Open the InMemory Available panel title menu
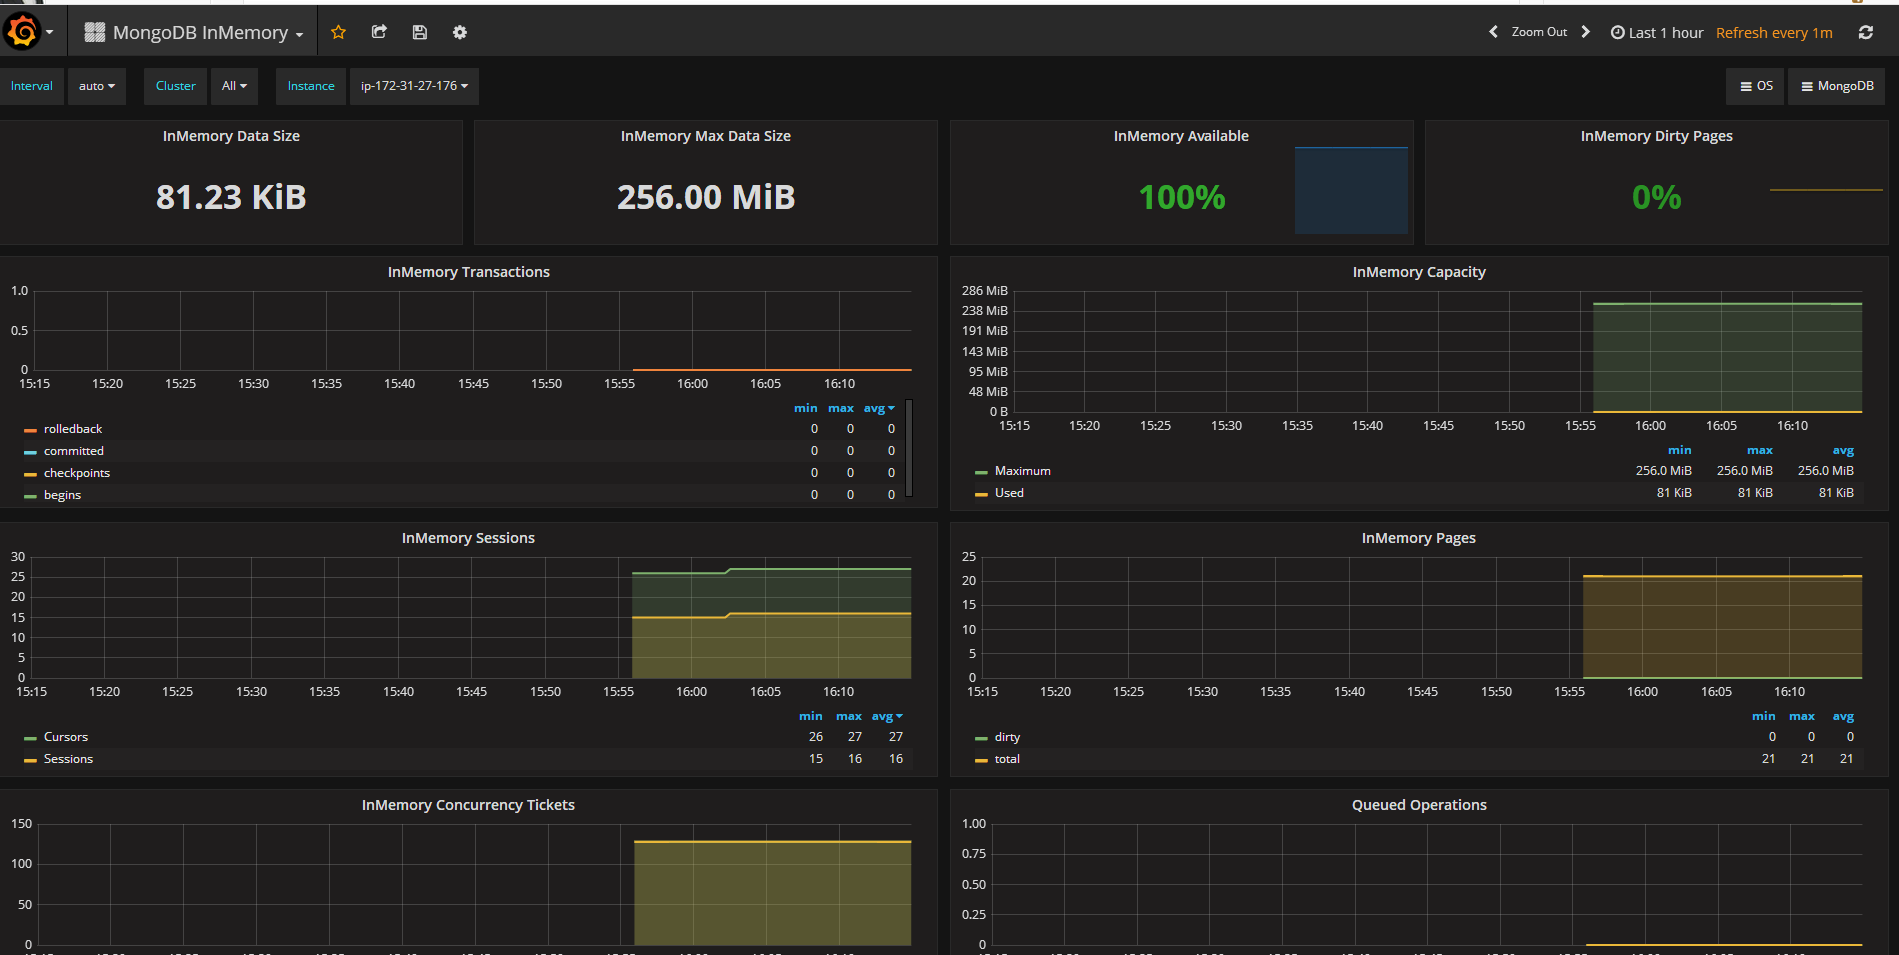 [1181, 136]
